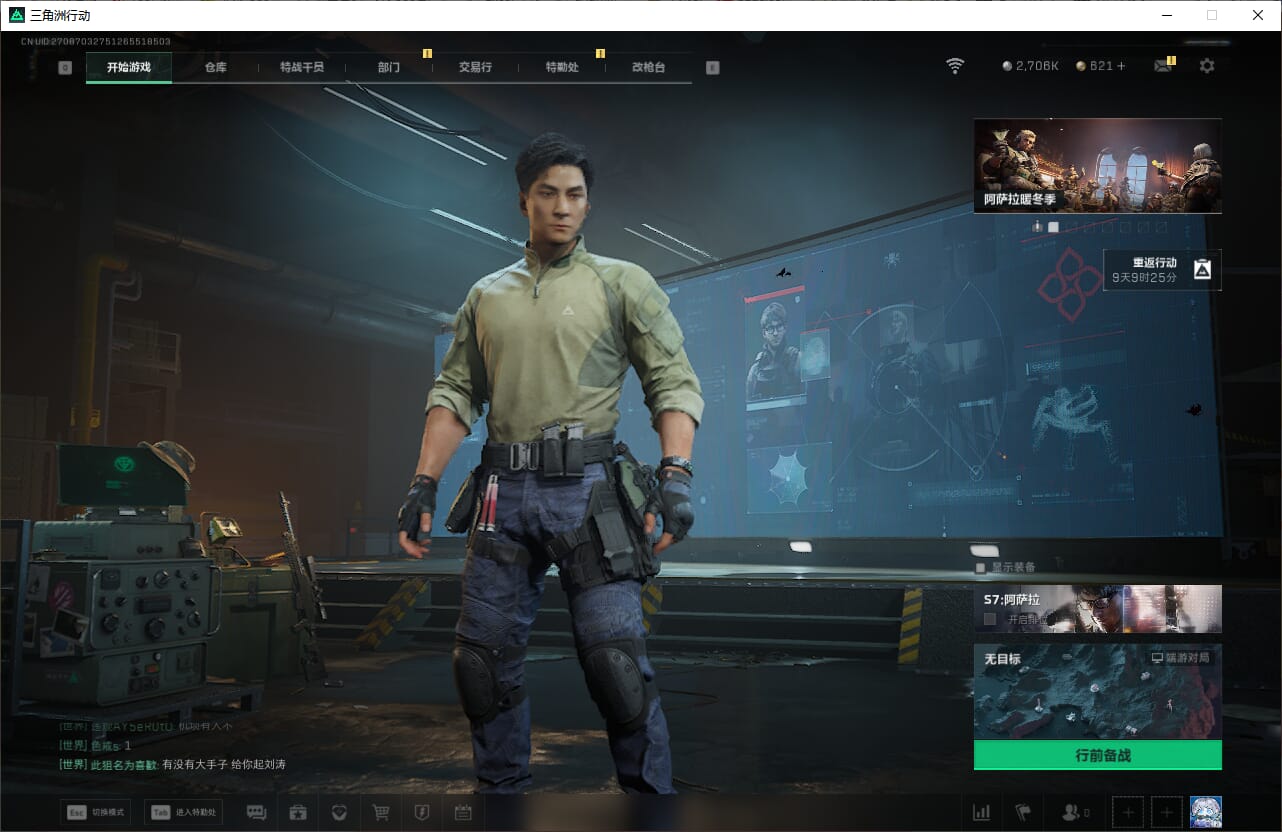
Task: Invite teammate in second empty plus slot
Action: (x=1167, y=812)
